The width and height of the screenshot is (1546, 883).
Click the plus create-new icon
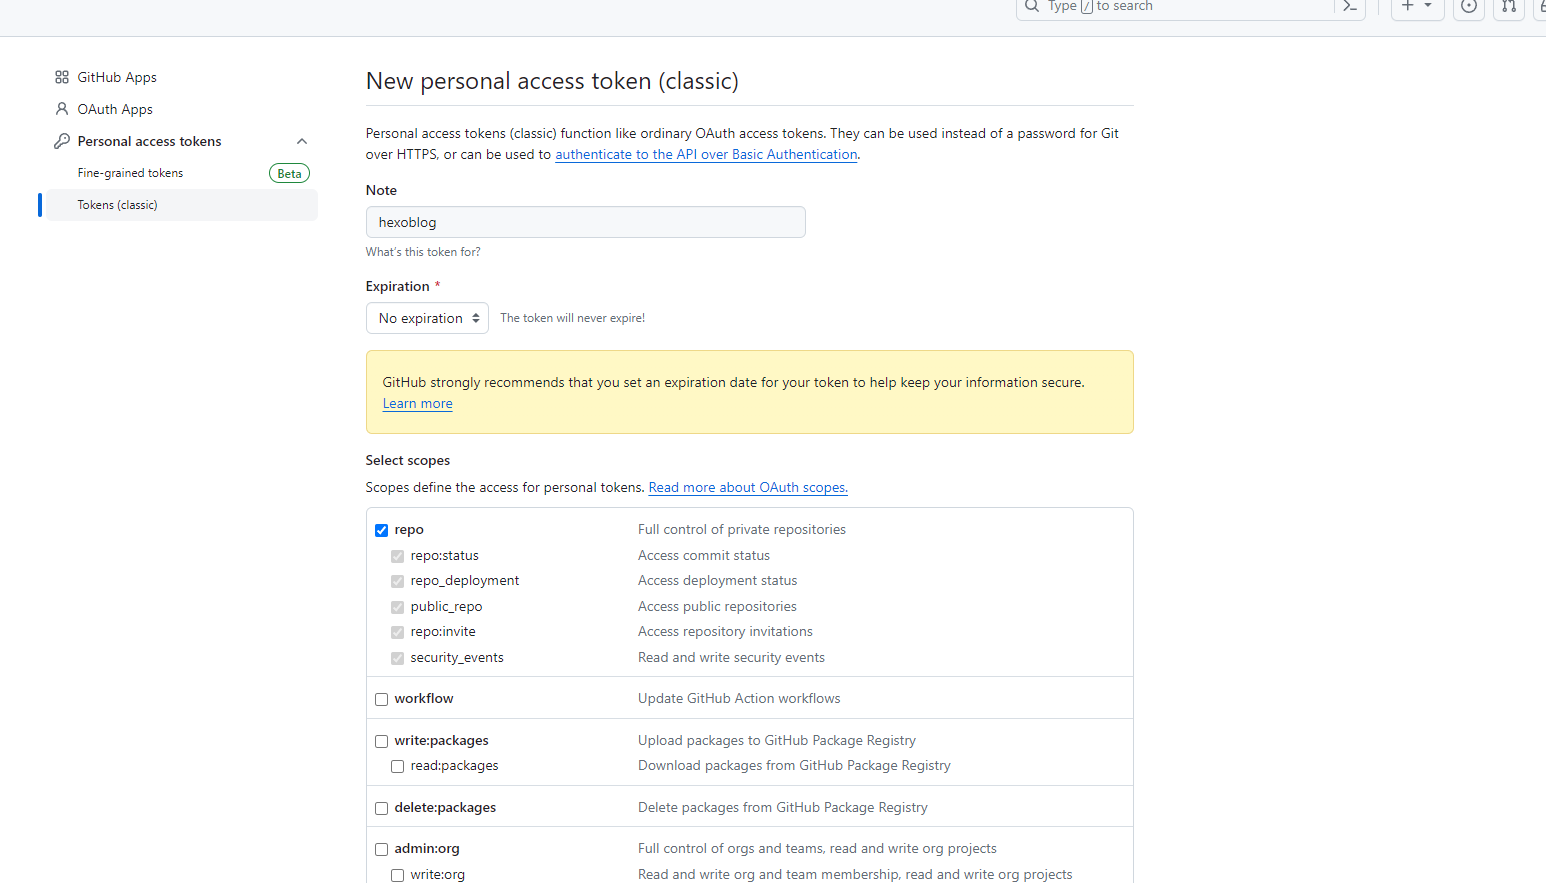click(1407, 6)
